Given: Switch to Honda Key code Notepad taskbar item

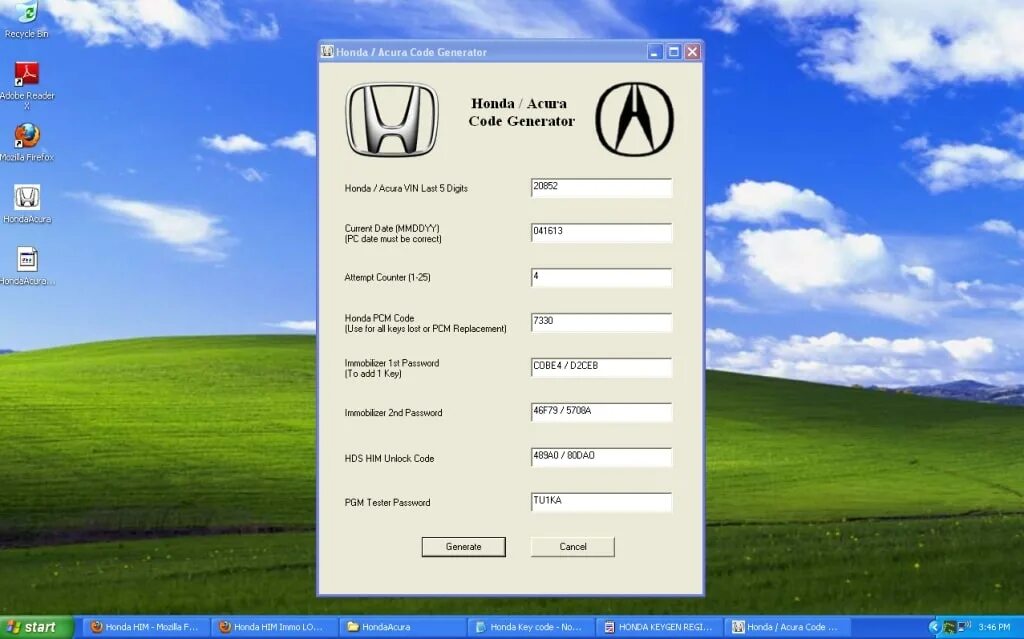Looking at the screenshot, I should point(530,627).
